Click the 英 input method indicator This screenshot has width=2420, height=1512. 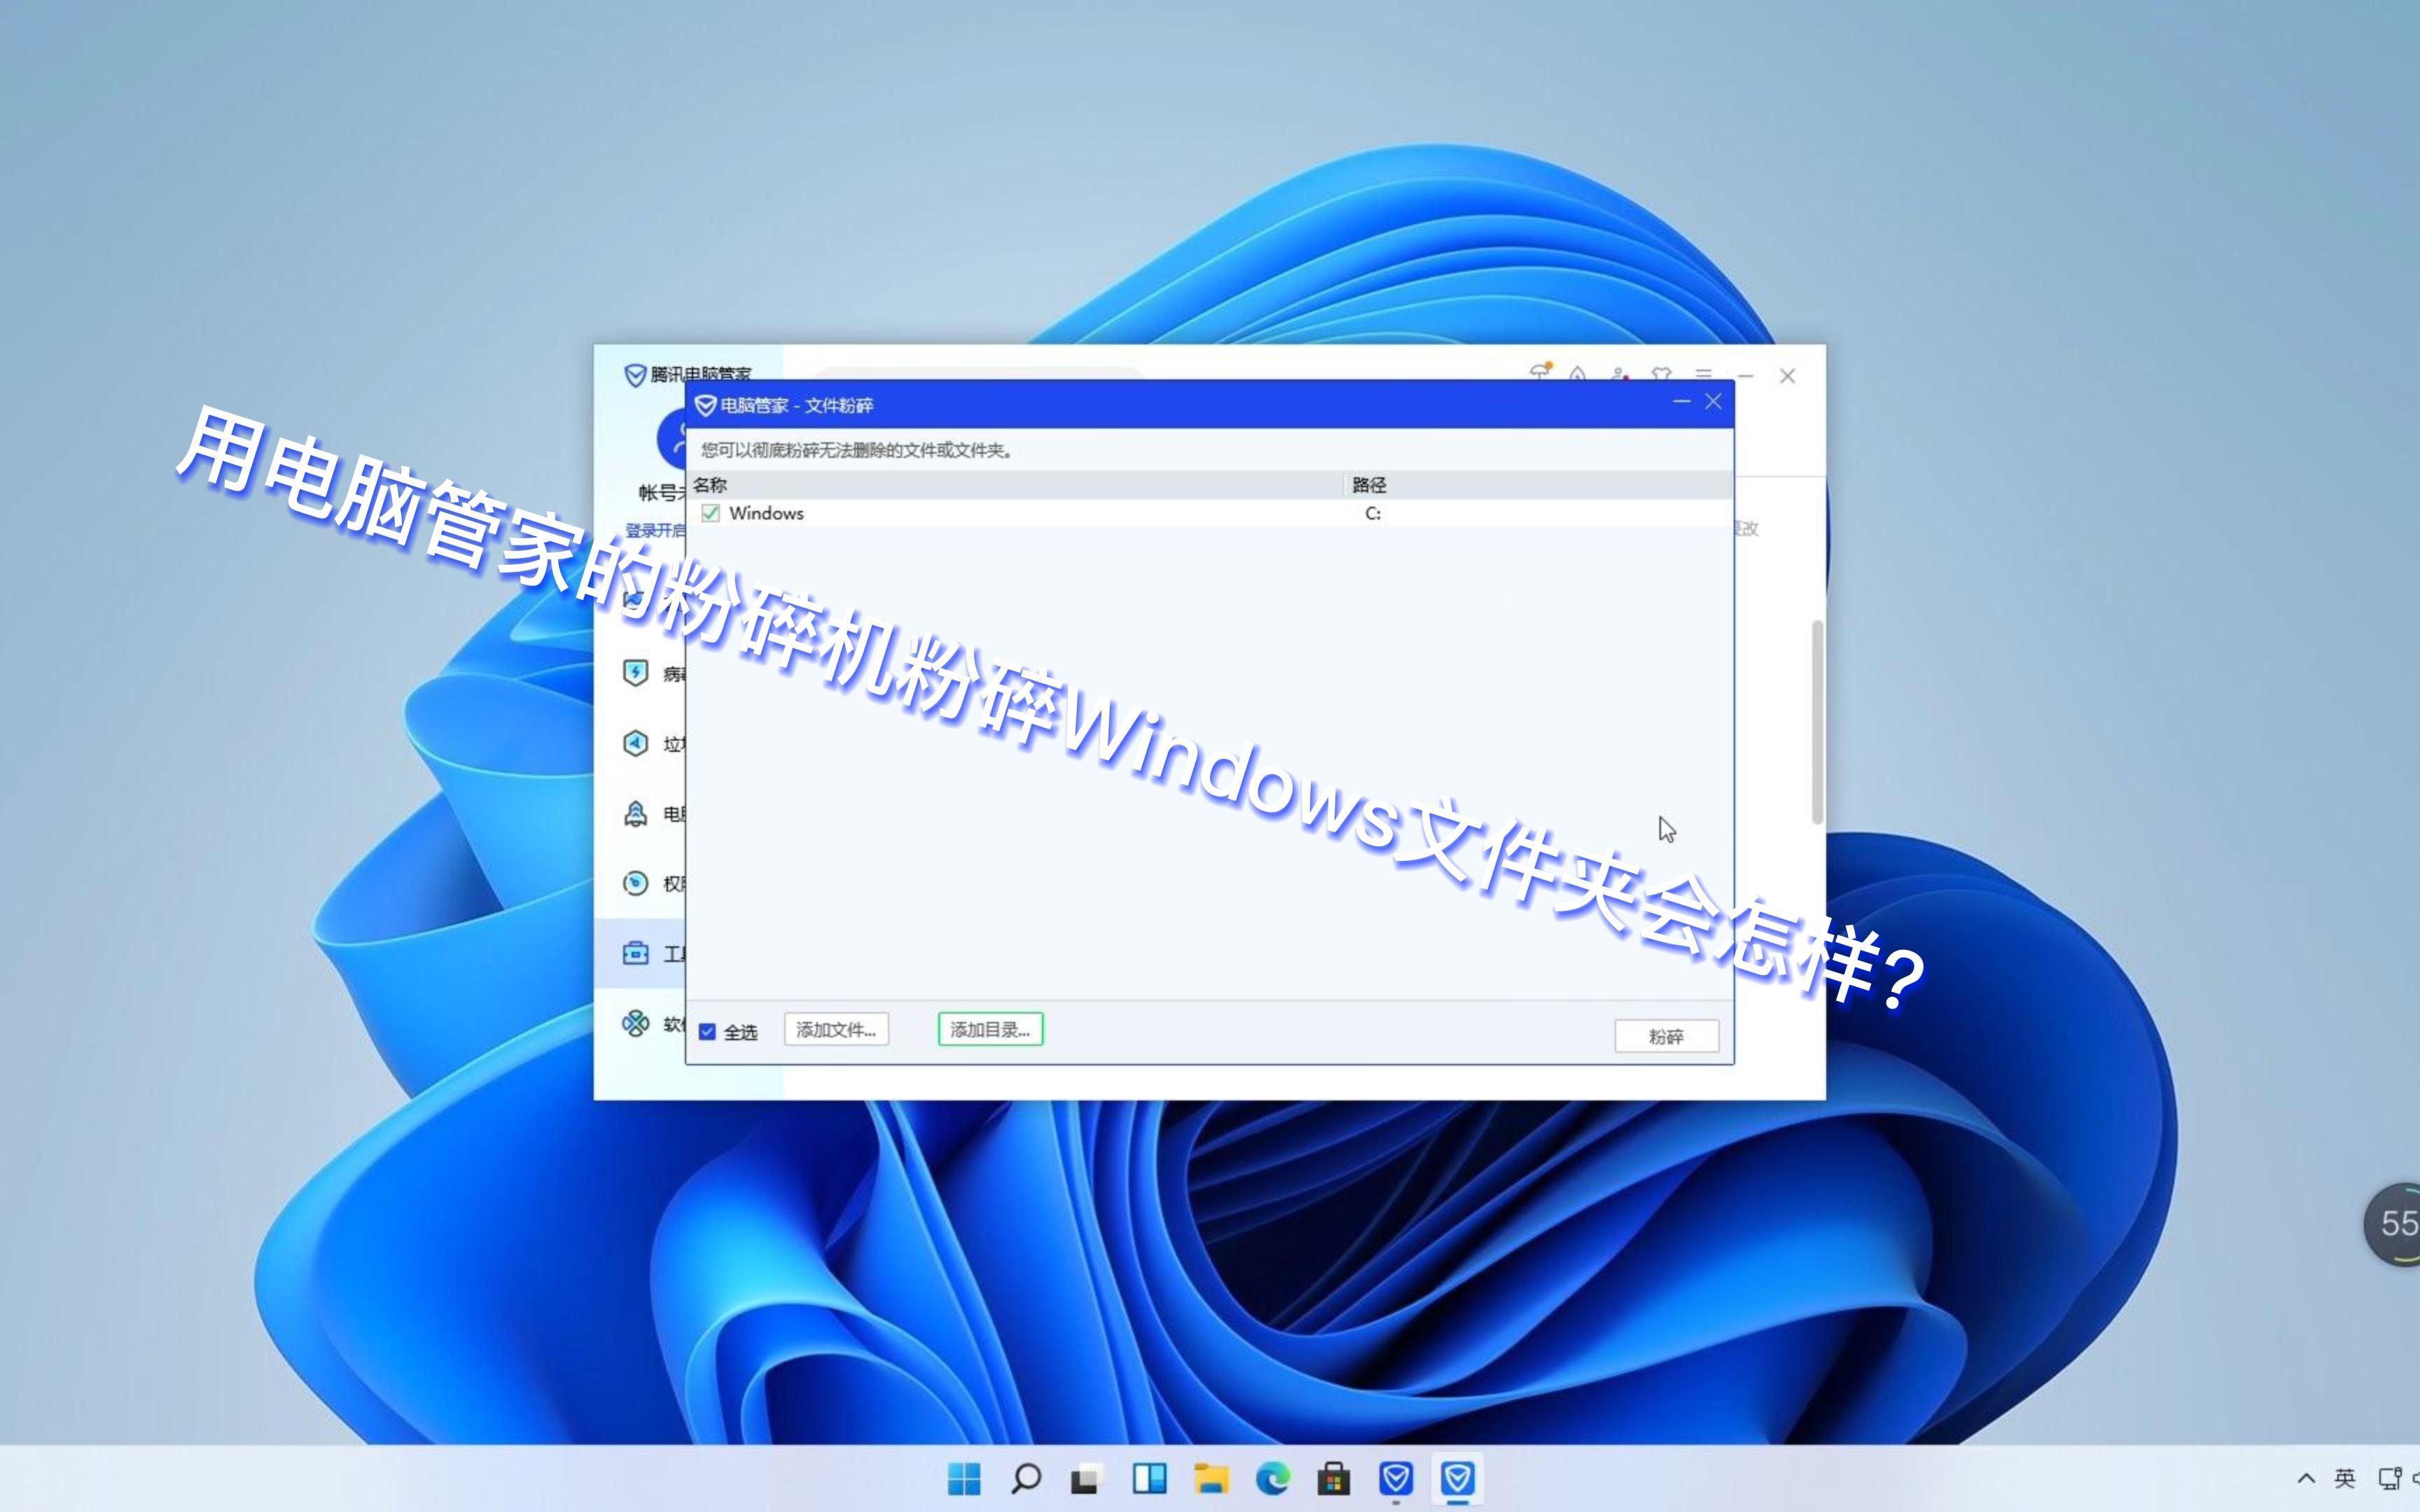pyautogui.click(x=2345, y=1478)
